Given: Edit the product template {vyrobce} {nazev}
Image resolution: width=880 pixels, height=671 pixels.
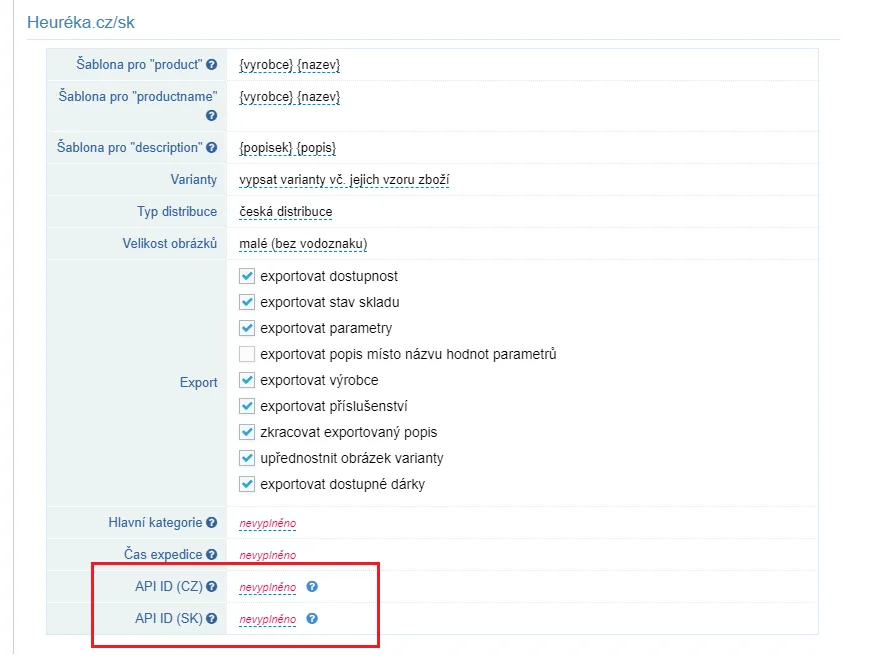Looking at the screenshot, I should 290,65.
